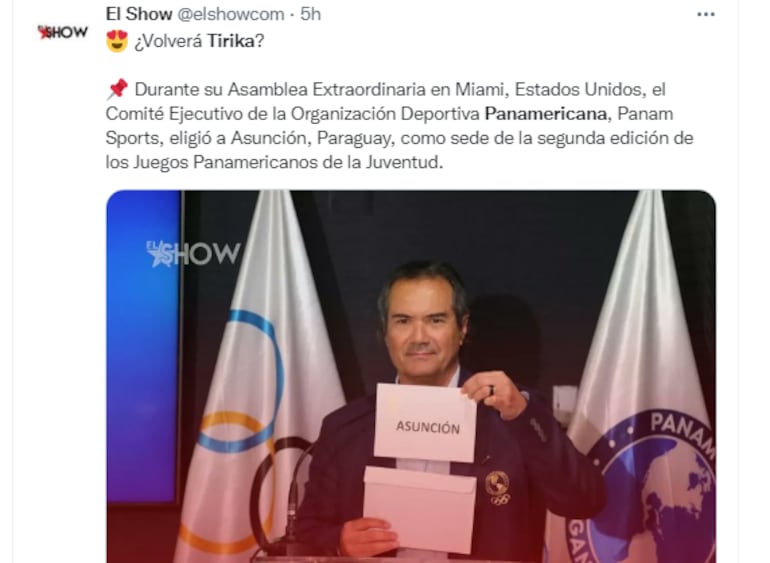Click the line mentioning Juegos Panamericanos de la Juventud
This screenshot has height=563, width=770.
point(274,162)
